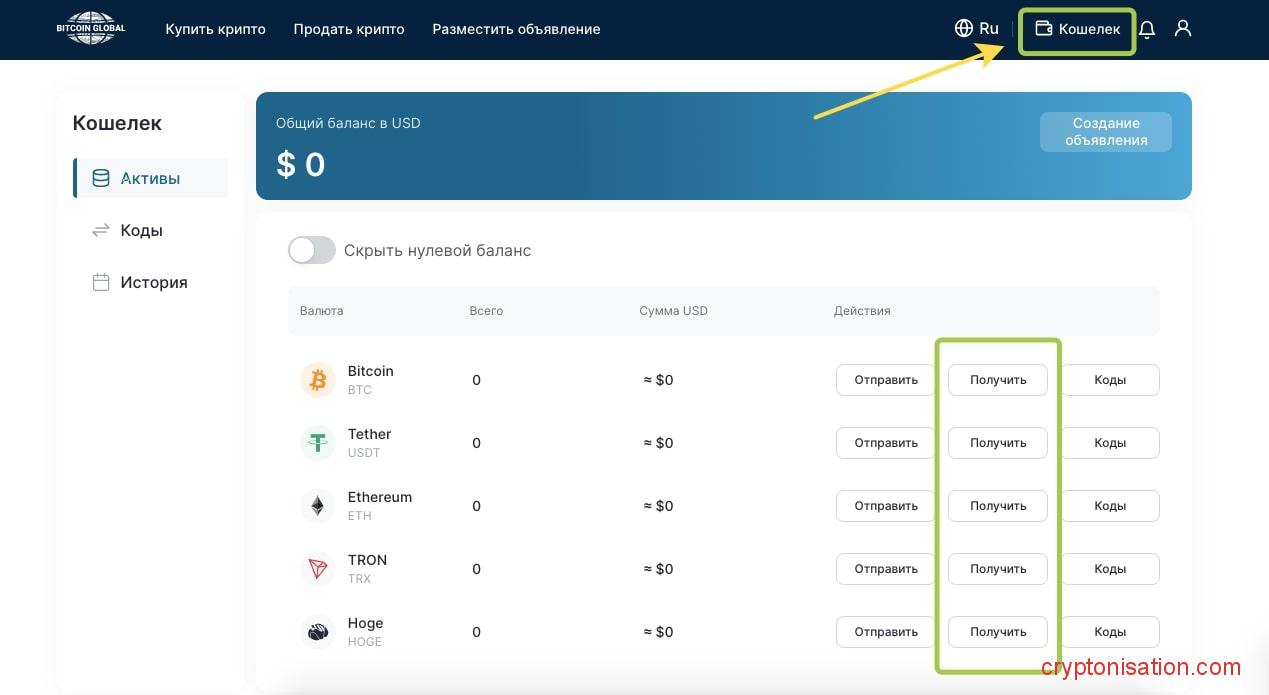Click the Bitcoin coin icon
Viewport: 1269px width, 695px height.
pyautogui.click(x=318, y=380)
